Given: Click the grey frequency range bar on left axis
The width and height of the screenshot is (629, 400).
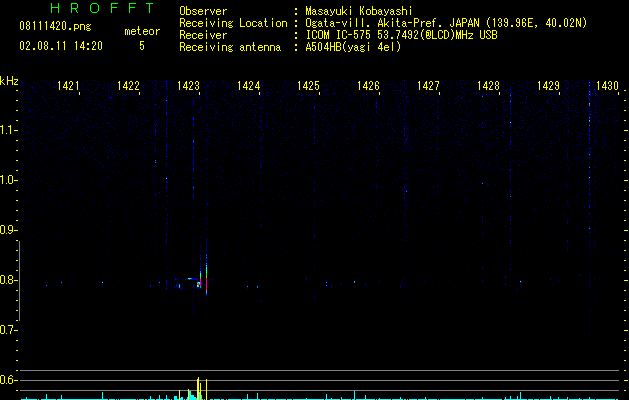Looking at the screenshot, I should tap(19, 281).
